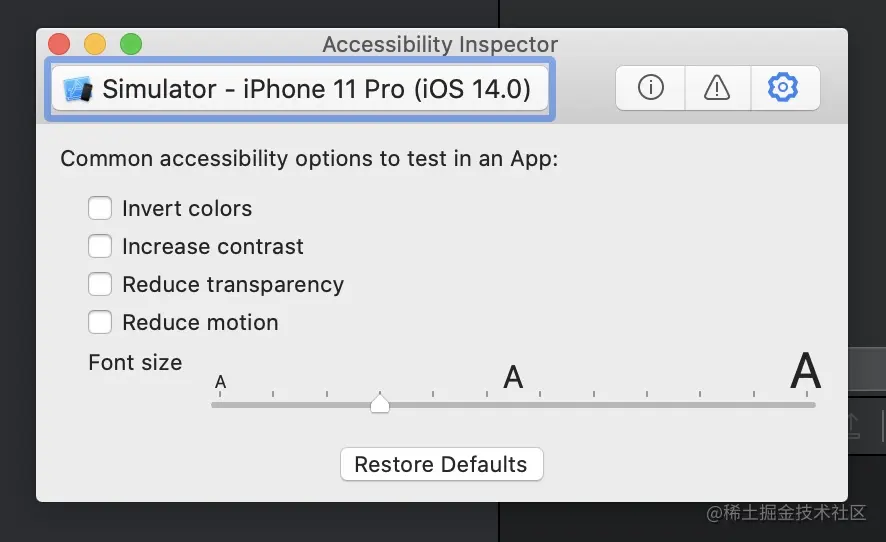Click the Font size label text
The width and height of the screenshot is (886, 542).
(135, 362)
